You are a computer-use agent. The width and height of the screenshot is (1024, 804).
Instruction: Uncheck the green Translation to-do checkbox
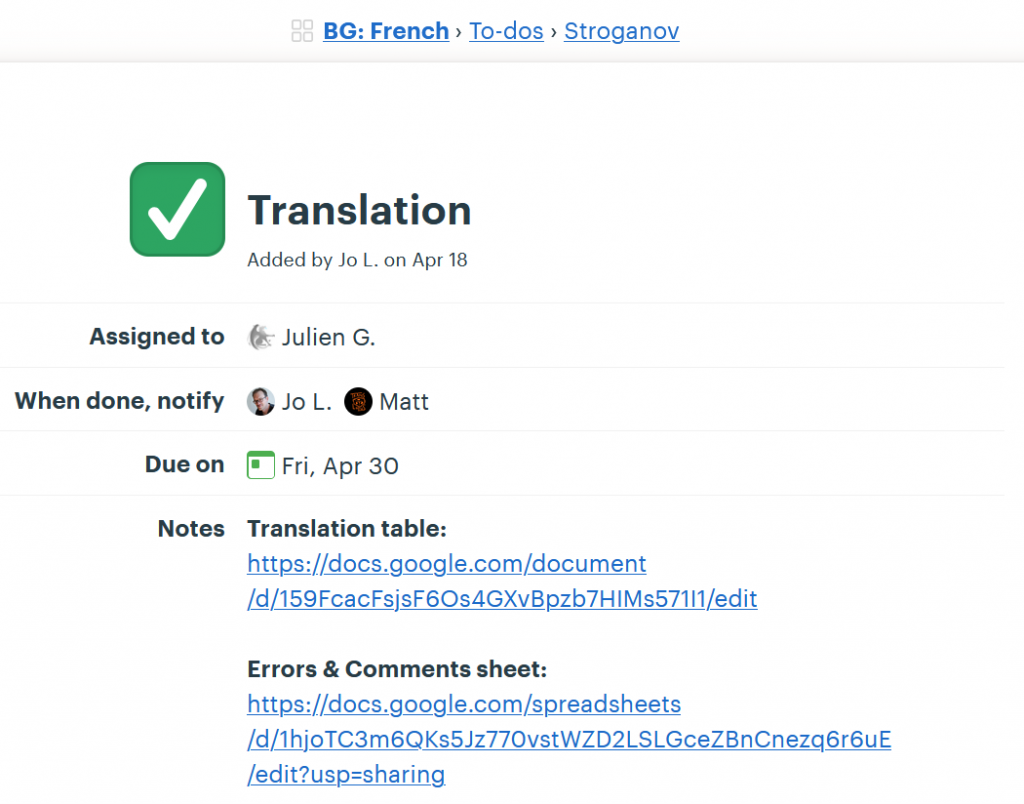[178, 210]
